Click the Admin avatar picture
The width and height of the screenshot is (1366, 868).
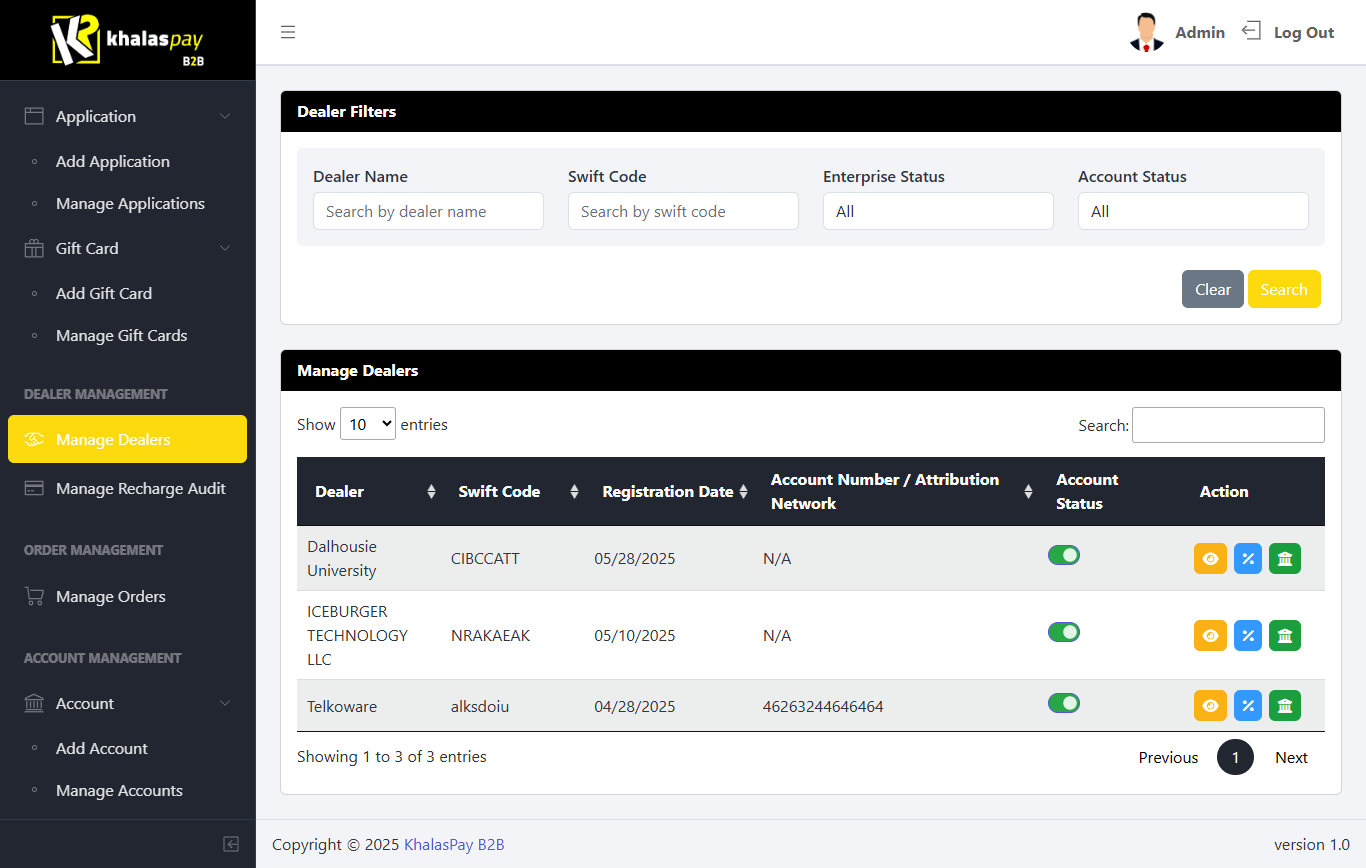[1146, 32]
